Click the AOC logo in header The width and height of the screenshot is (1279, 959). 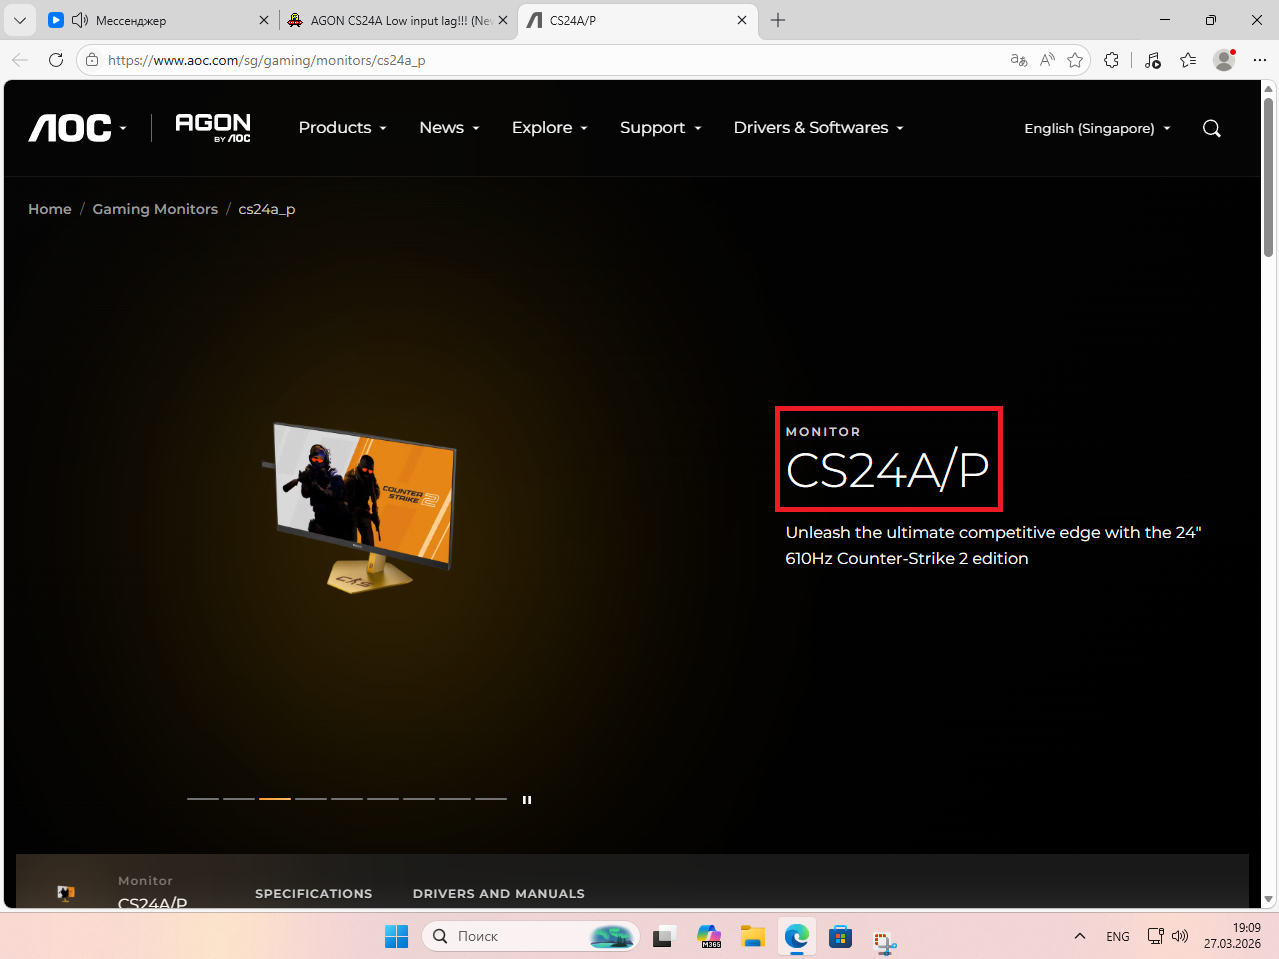pos(70,128)
